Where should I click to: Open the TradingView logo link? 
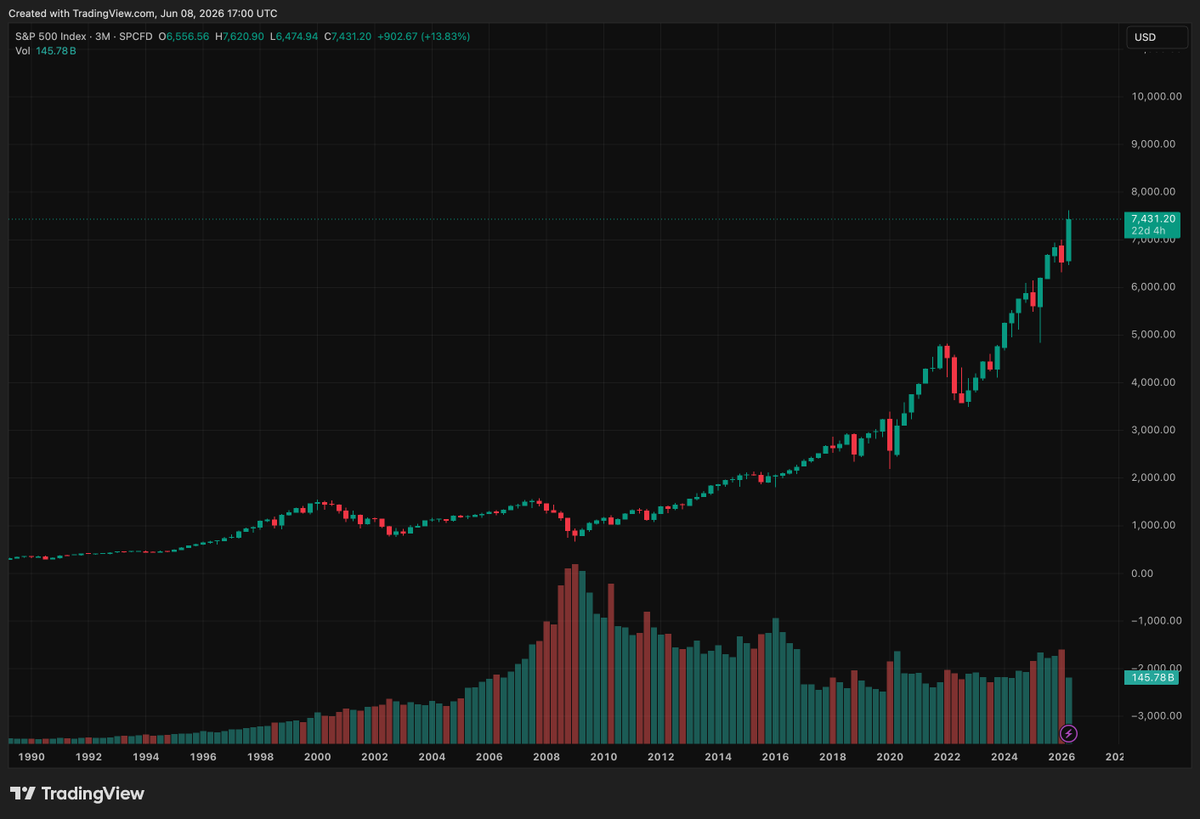pos(77,794)
